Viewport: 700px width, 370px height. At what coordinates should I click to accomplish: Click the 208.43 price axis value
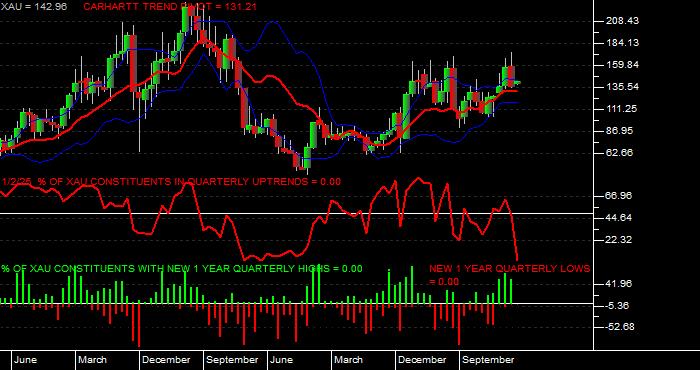622,21
